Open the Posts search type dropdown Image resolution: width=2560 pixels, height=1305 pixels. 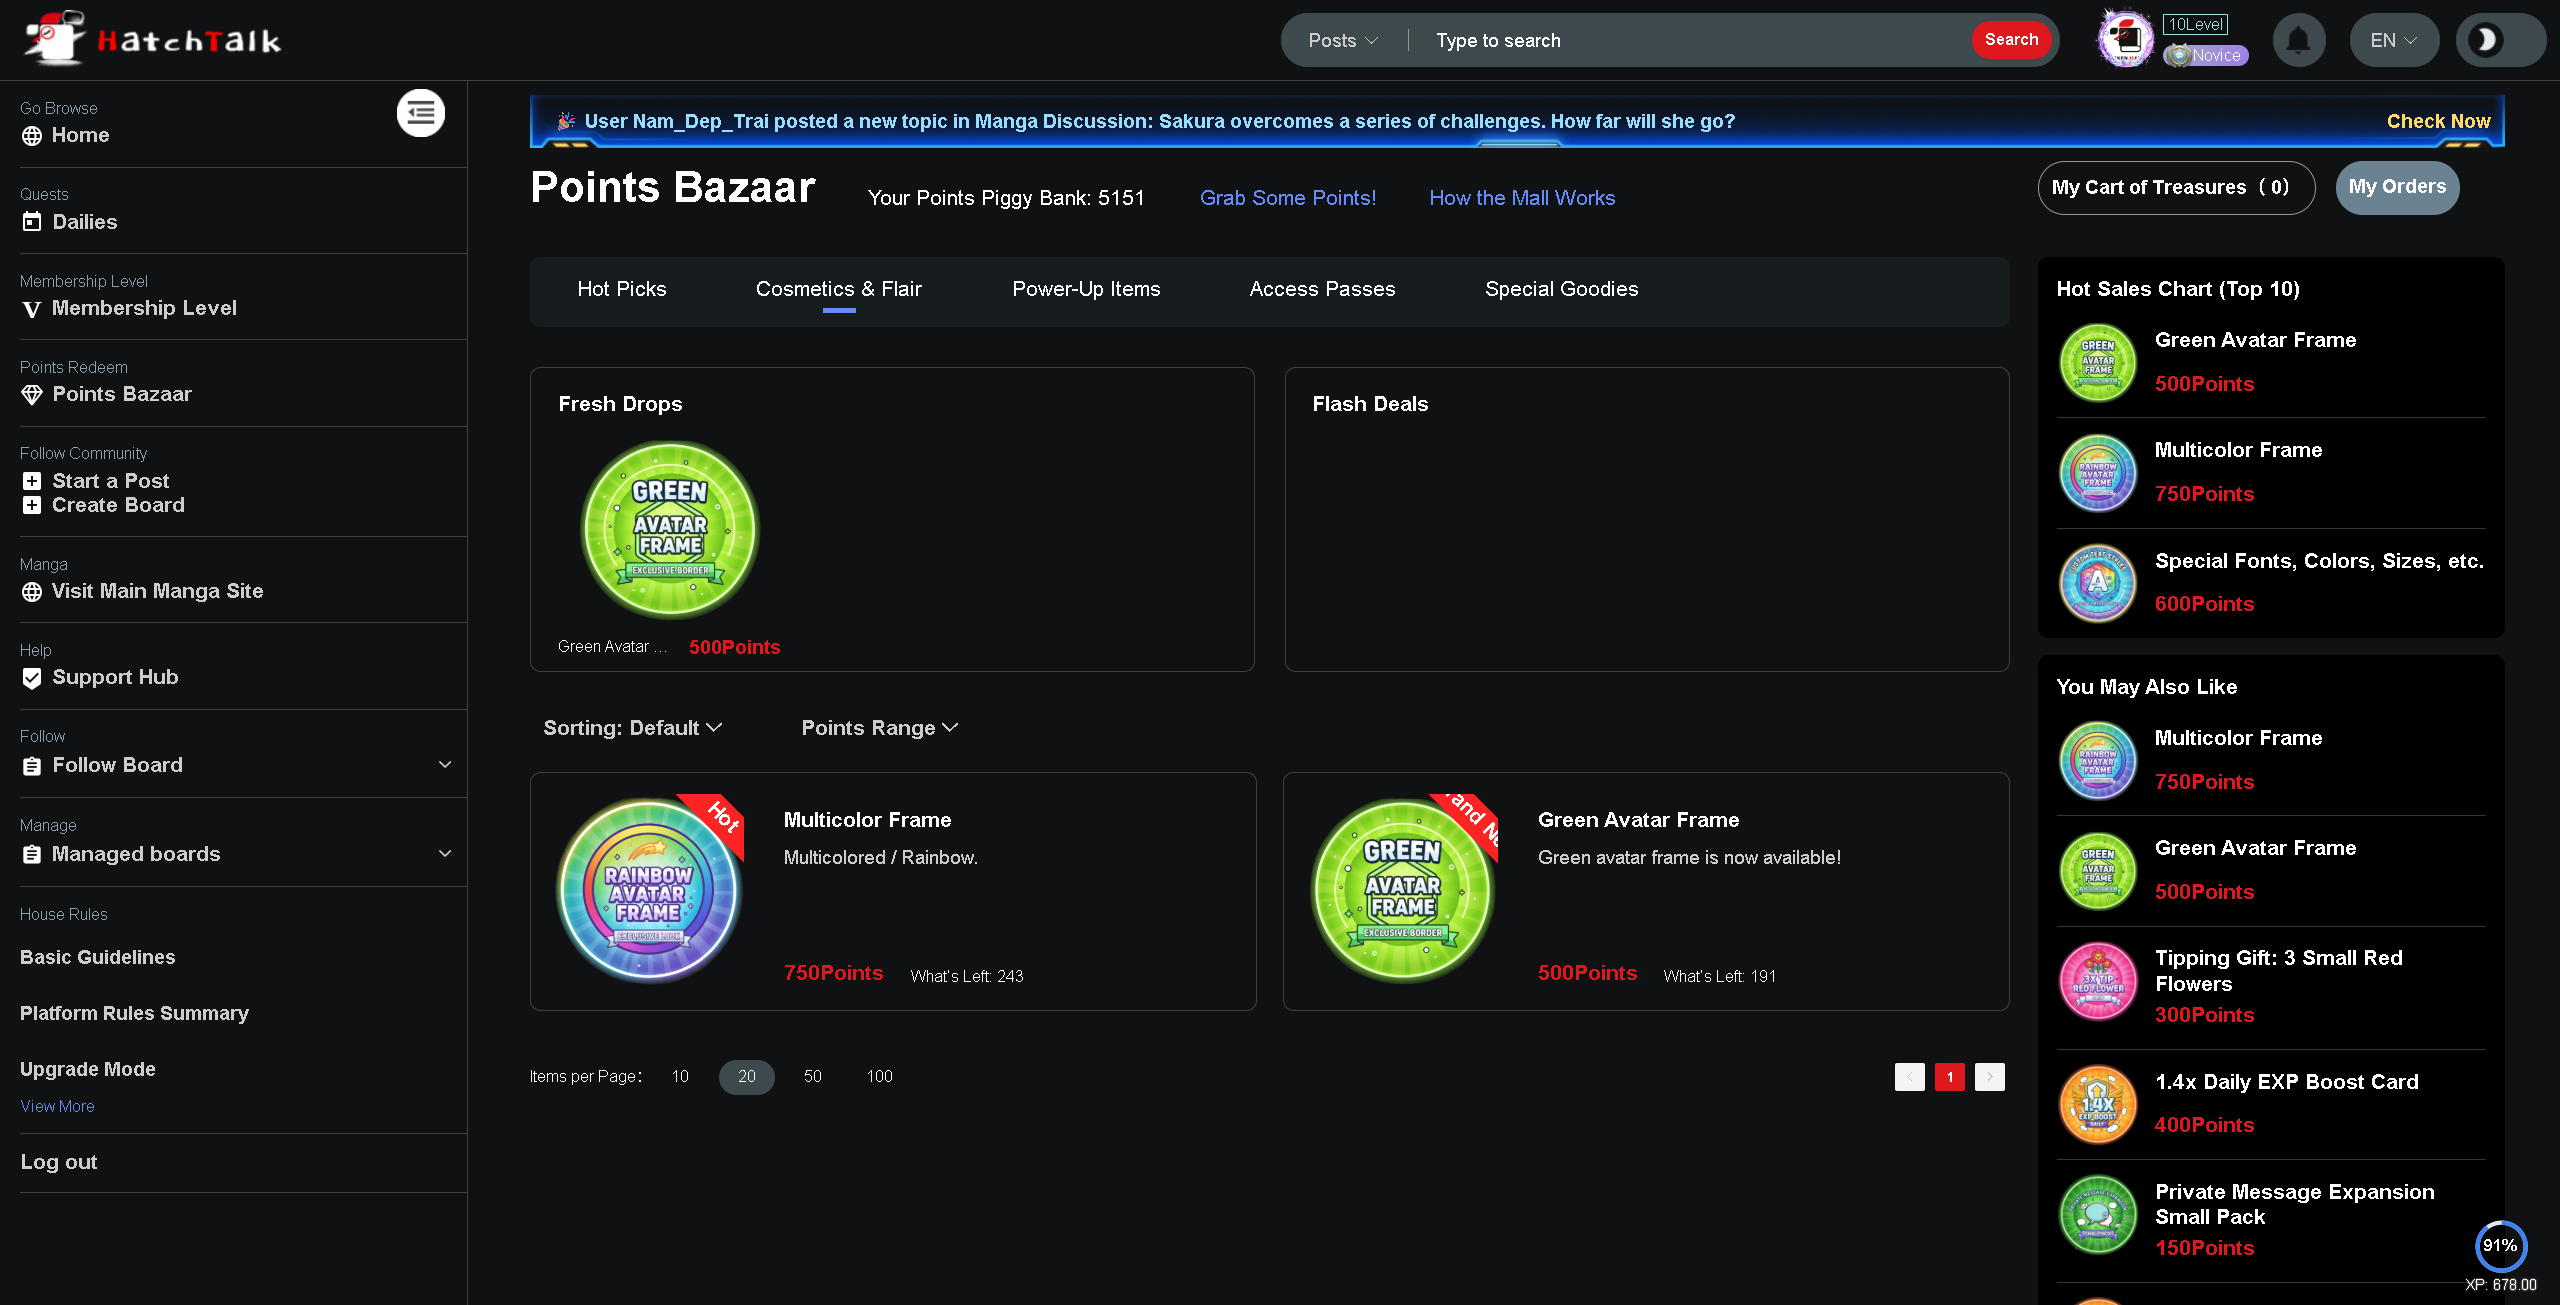(1342, 40)
